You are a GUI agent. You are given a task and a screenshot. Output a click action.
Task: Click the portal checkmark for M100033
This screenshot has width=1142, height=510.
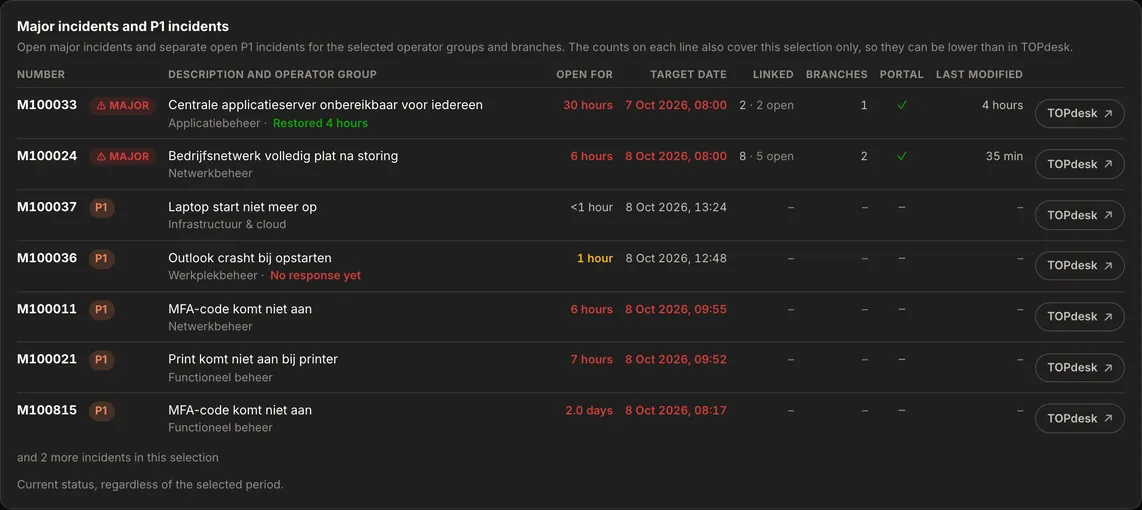902,105
